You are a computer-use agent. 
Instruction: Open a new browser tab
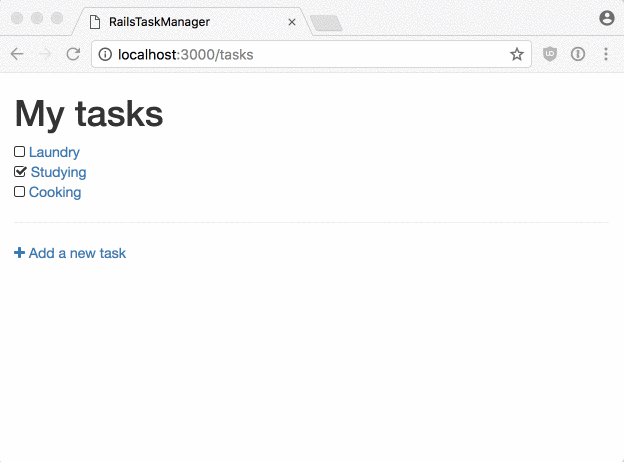[x=326, y=23]
